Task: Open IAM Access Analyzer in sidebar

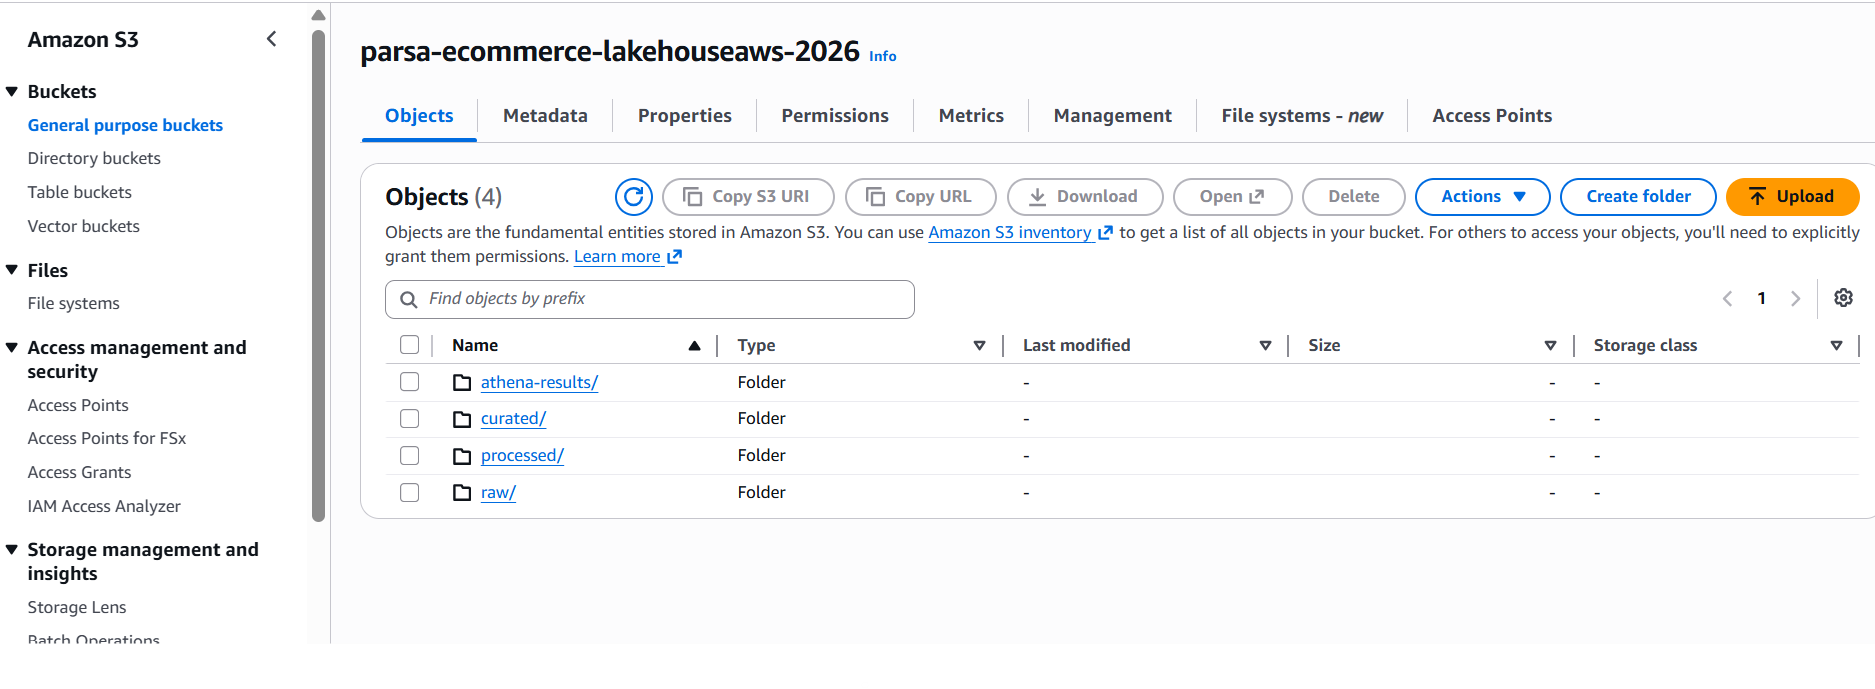Action: (104, 506)
